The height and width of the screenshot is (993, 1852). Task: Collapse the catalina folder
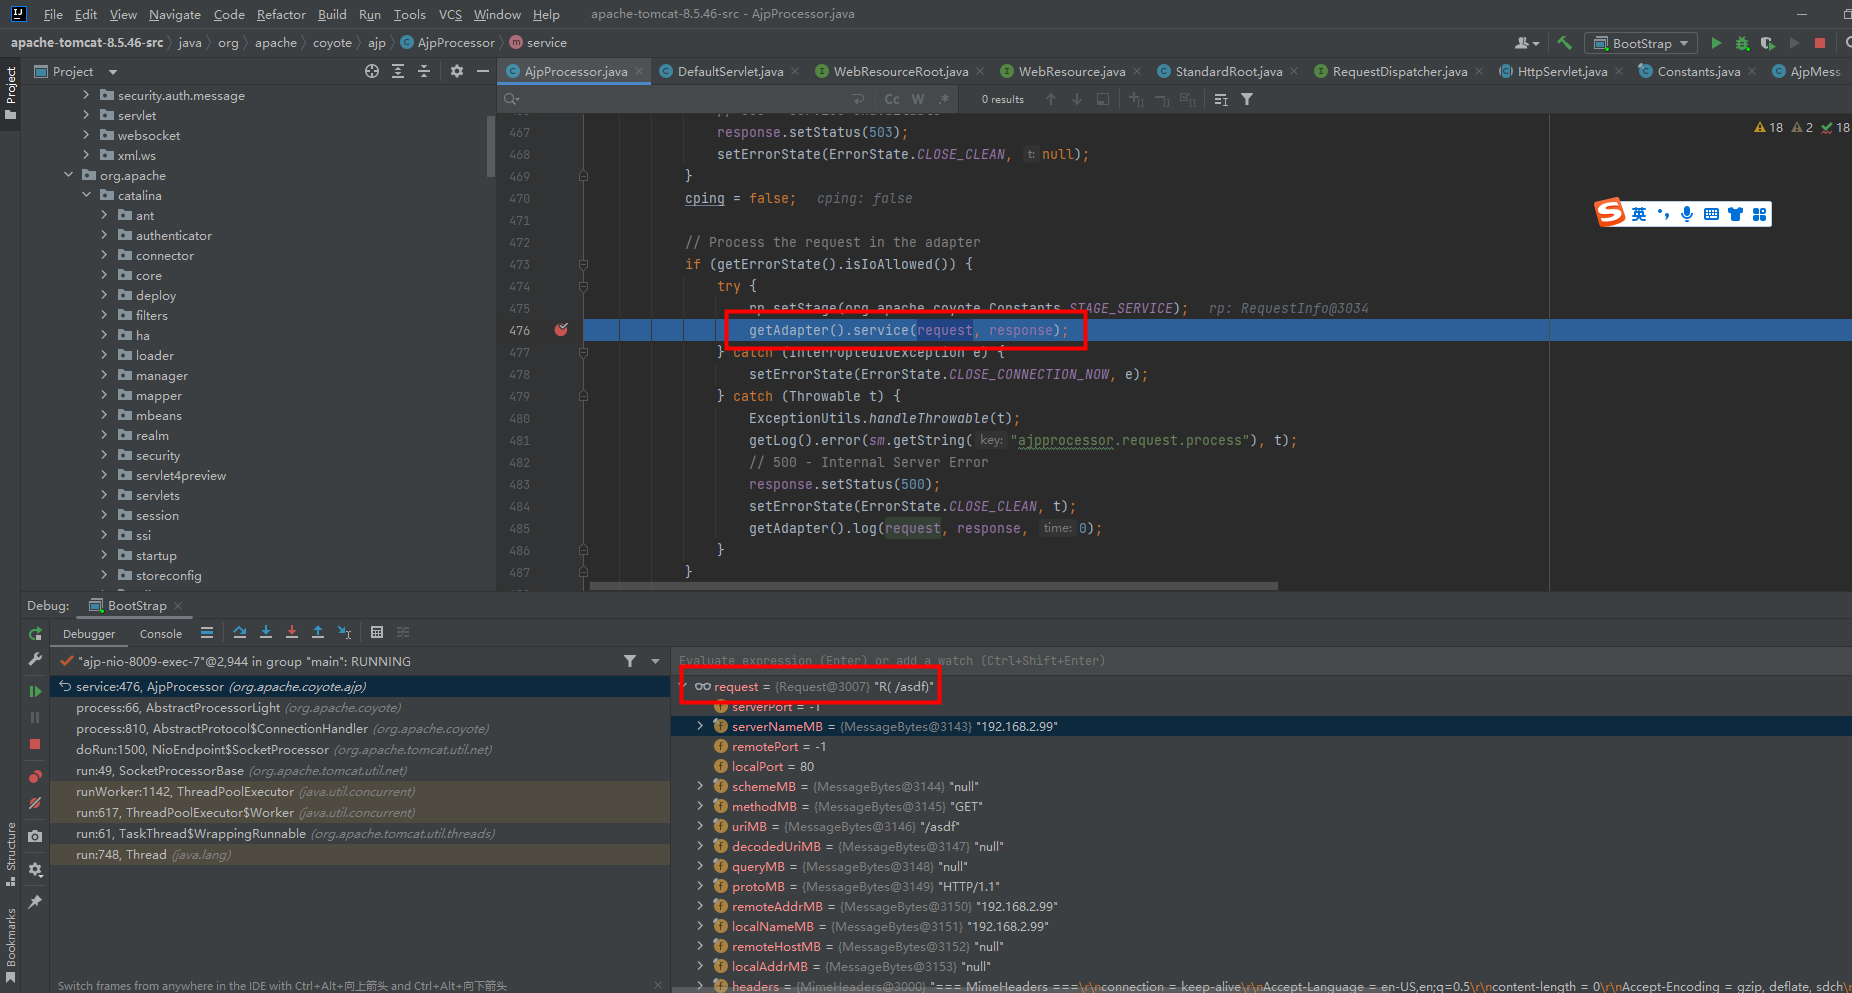point(87,195)
